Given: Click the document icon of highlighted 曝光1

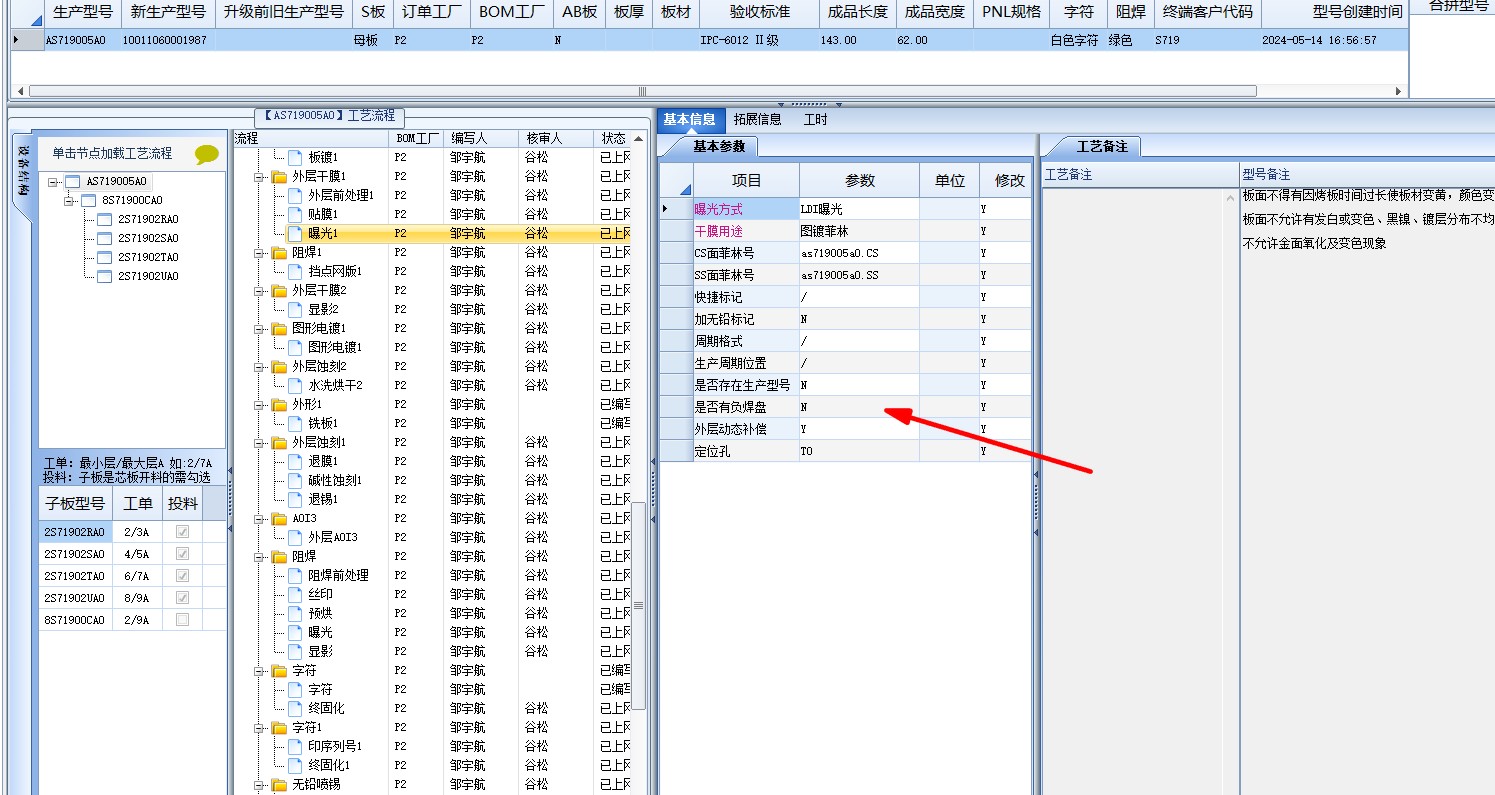Looking at the screenshot, I should point(295,233).
